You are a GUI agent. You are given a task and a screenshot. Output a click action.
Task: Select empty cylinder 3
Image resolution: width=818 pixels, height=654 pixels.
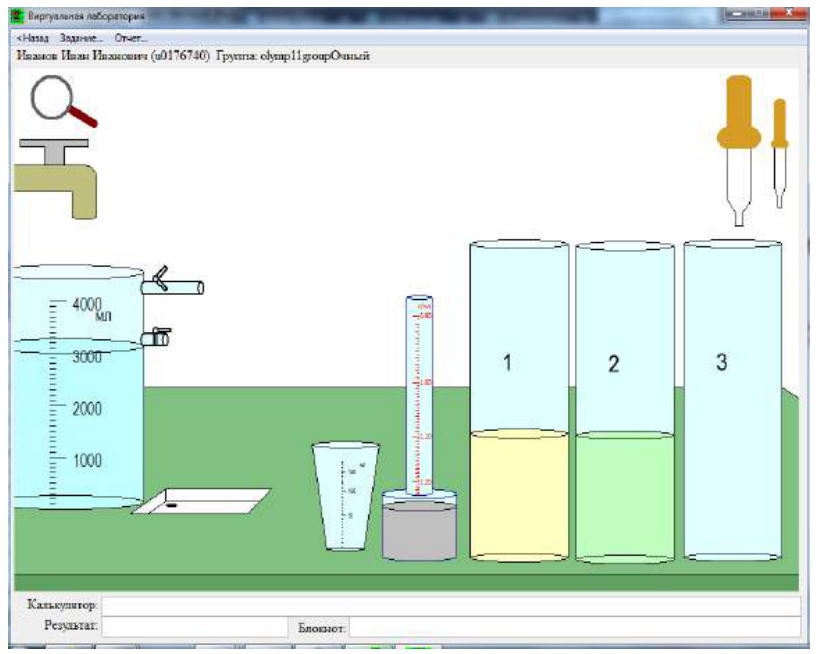[x=733, y=401]
